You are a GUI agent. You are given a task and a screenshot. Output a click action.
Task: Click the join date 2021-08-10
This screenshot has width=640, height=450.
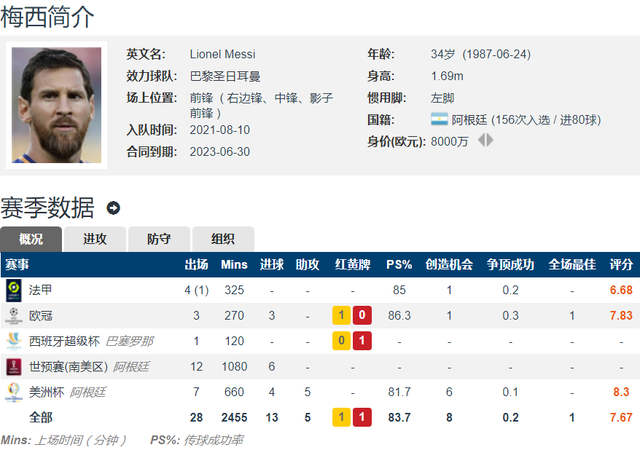(220, 130)
